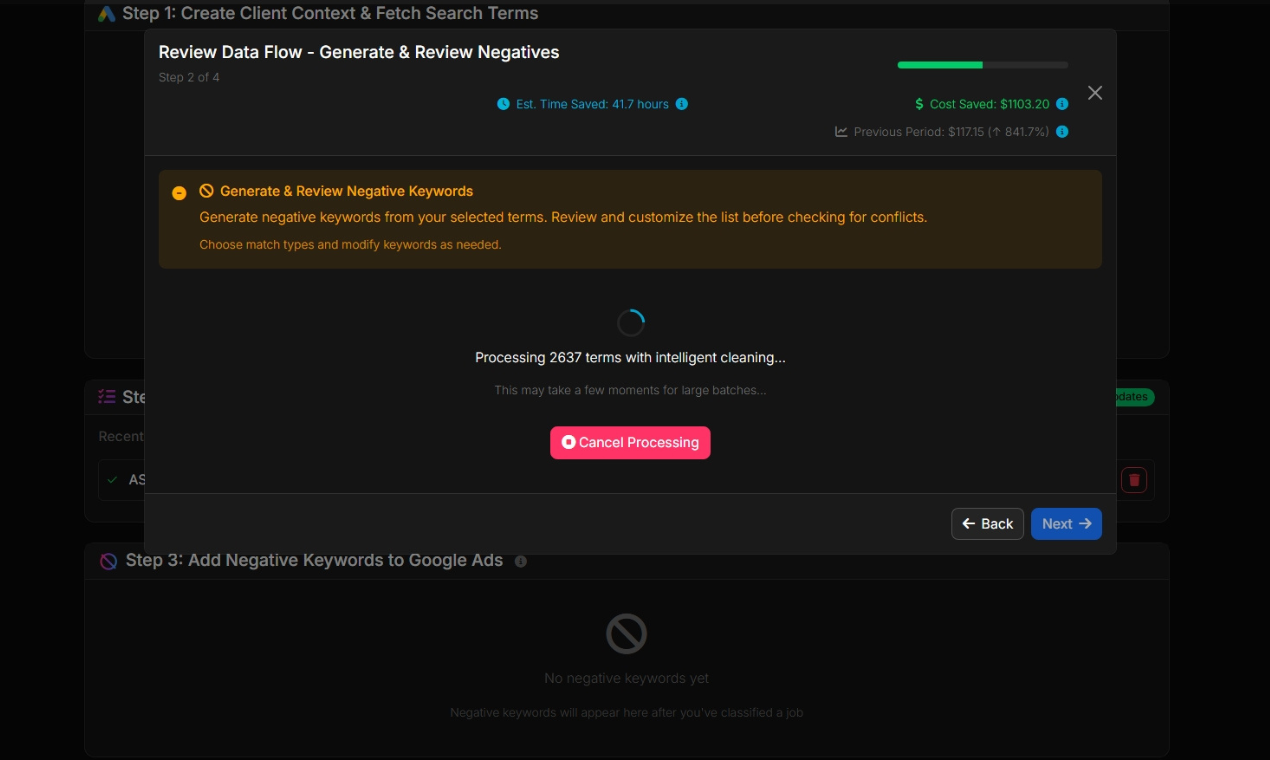Proceed using the Next button
The height and width of the screenshot is (760, 1270).
click(x=1066, y=524)
